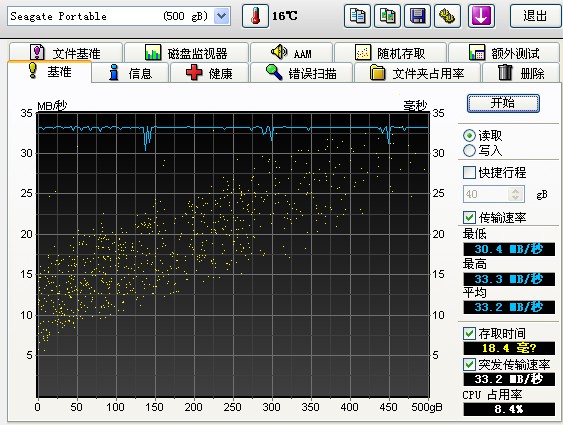Expand the Seagate Portable drive dropdown

pos(222,16)
